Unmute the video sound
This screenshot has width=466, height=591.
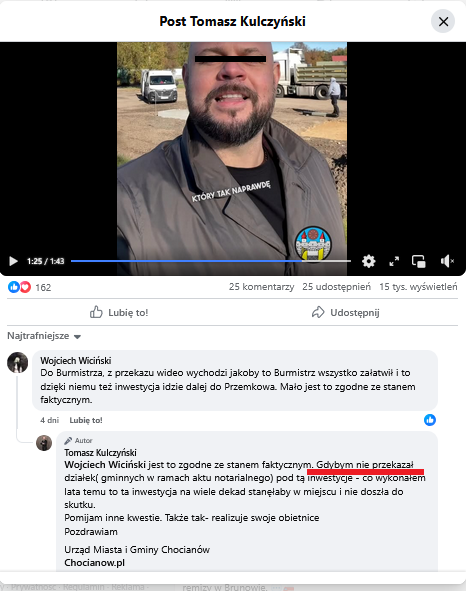(447, 261)
